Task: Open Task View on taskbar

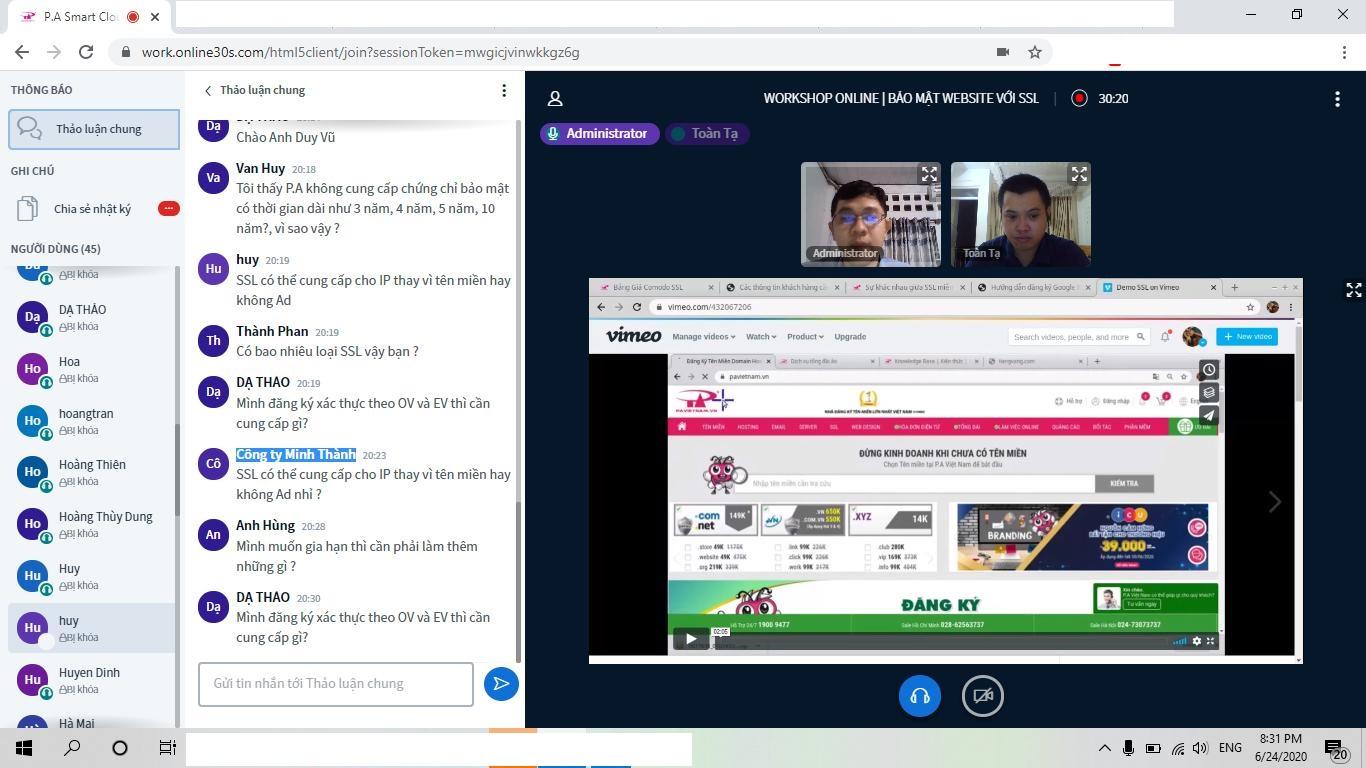Action: point(168,748)
